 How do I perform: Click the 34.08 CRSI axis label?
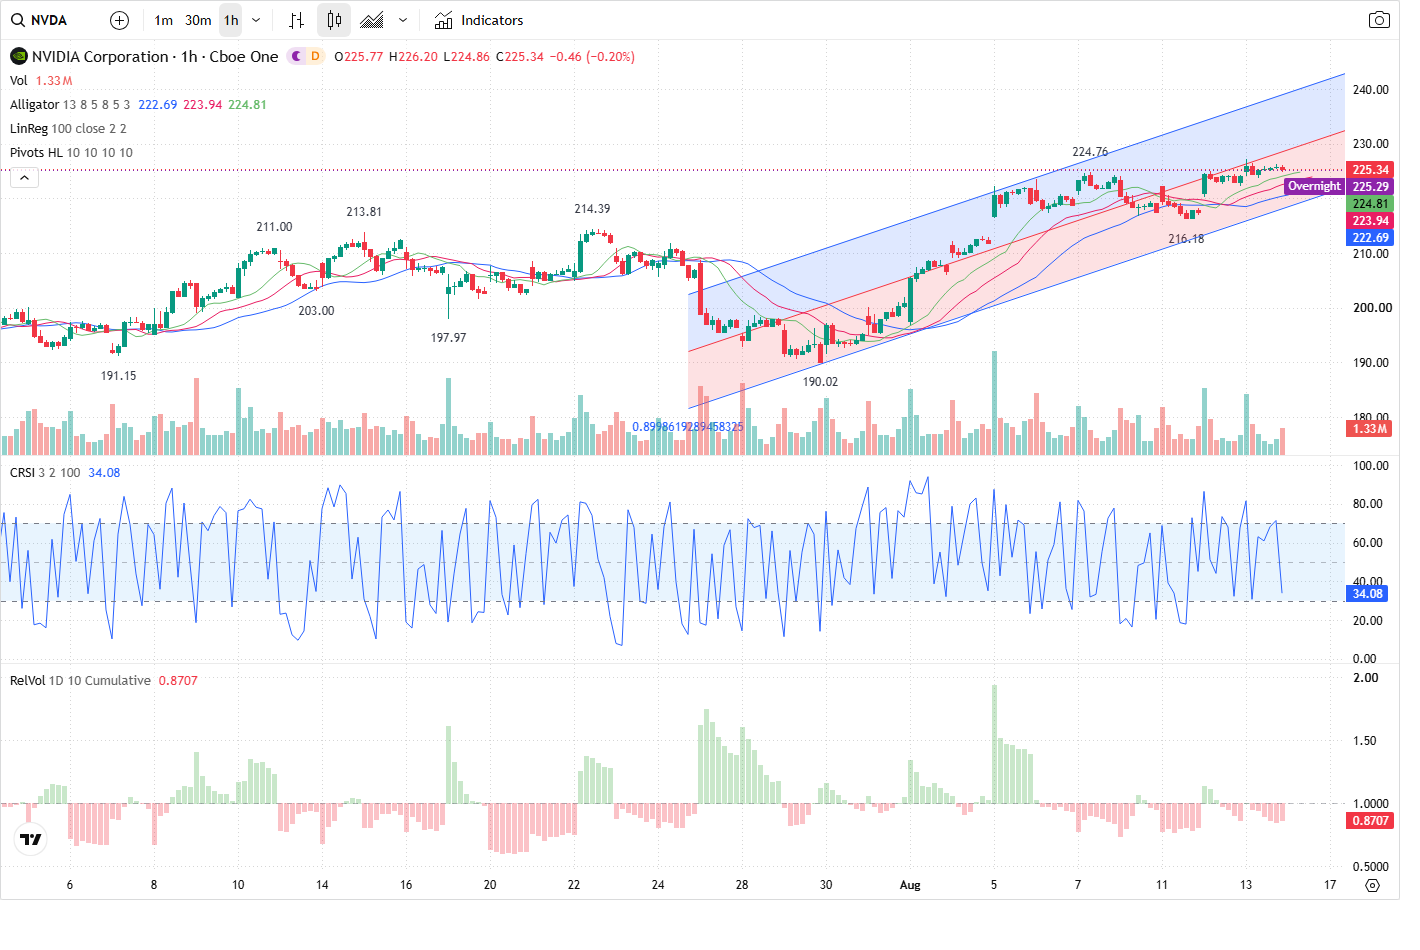point(1367,594)
